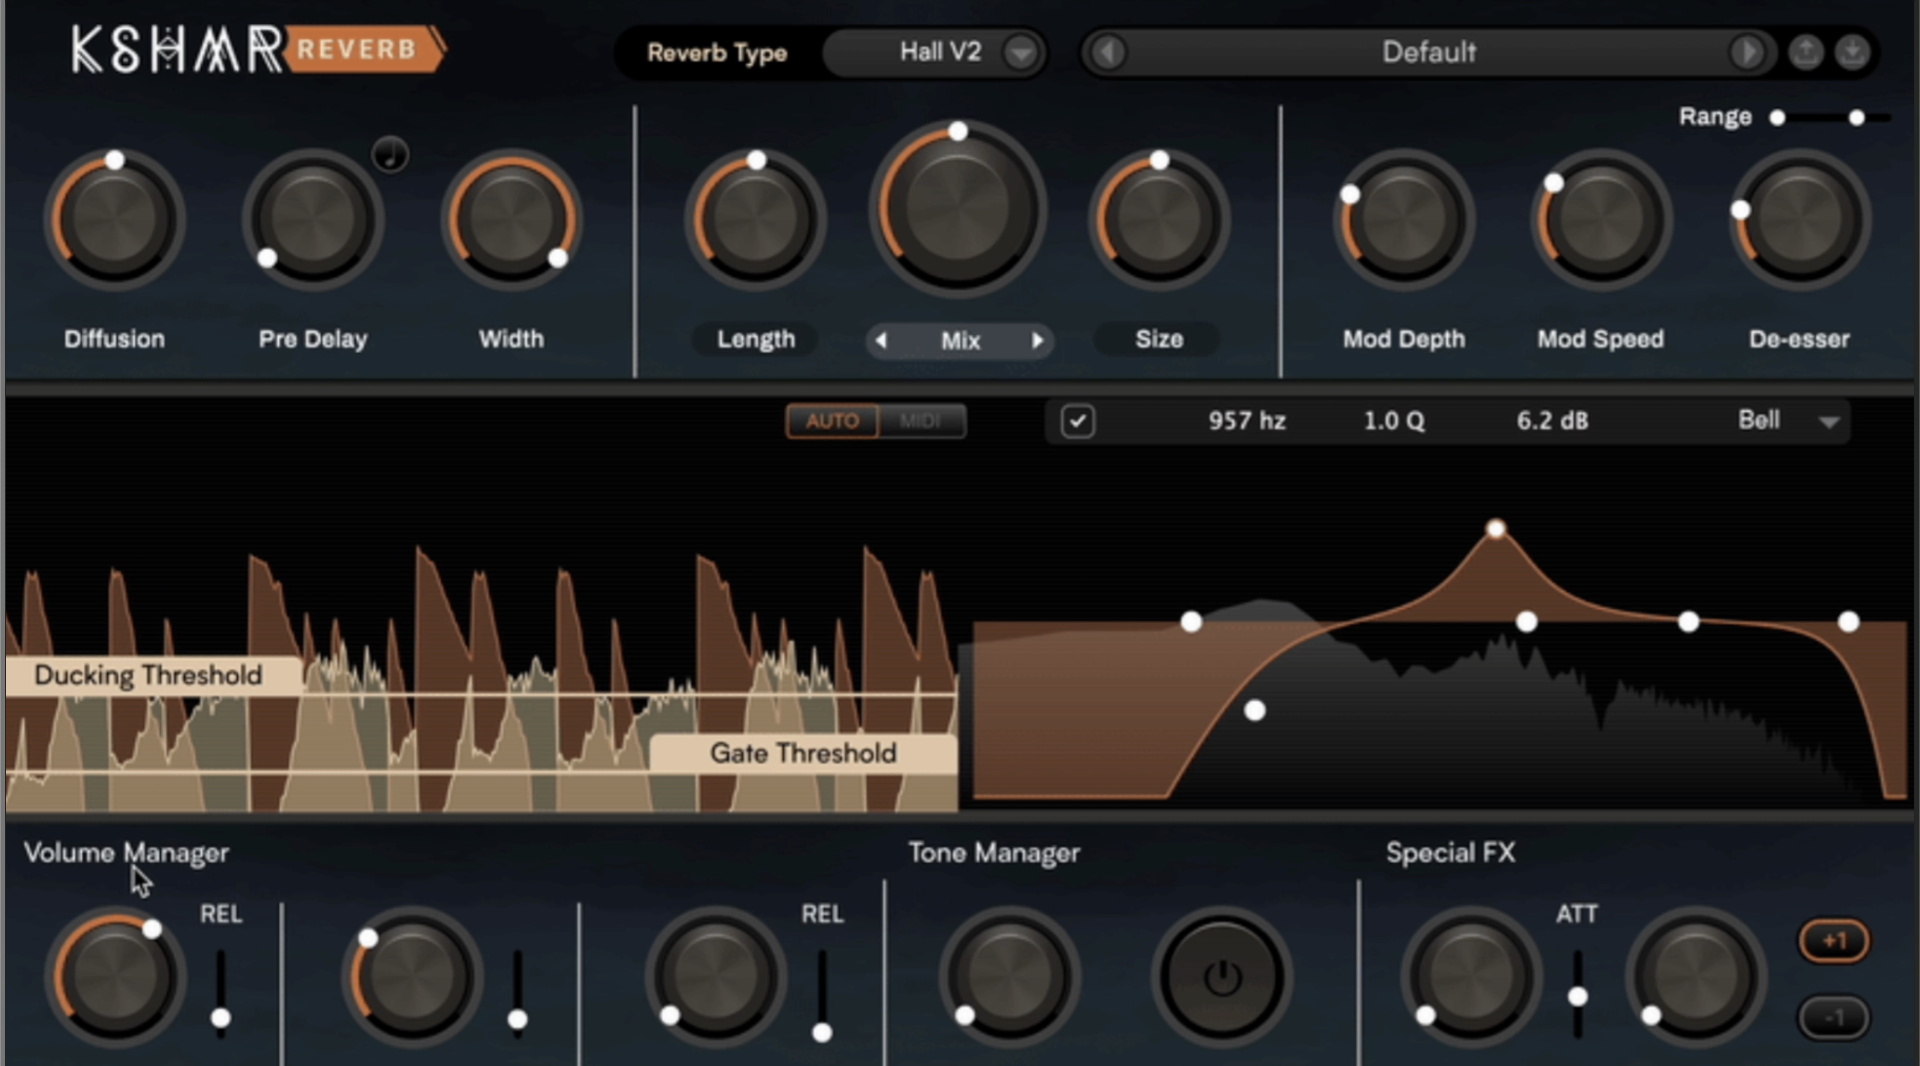
Task: Click the Range slider right handle
Action: click(1856, 118)
